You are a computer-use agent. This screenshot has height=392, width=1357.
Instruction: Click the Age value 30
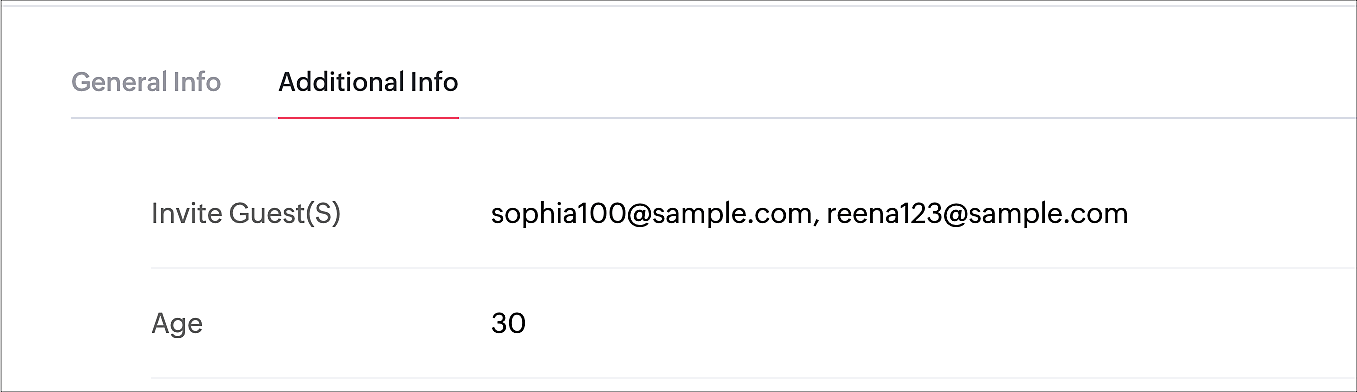(x=508, y=324)
